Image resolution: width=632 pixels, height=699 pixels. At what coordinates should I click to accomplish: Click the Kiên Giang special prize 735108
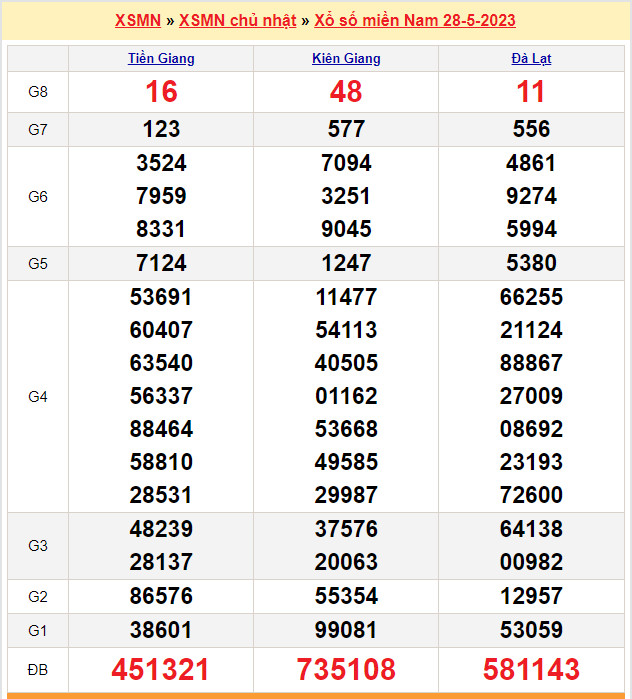coord(346,669)
